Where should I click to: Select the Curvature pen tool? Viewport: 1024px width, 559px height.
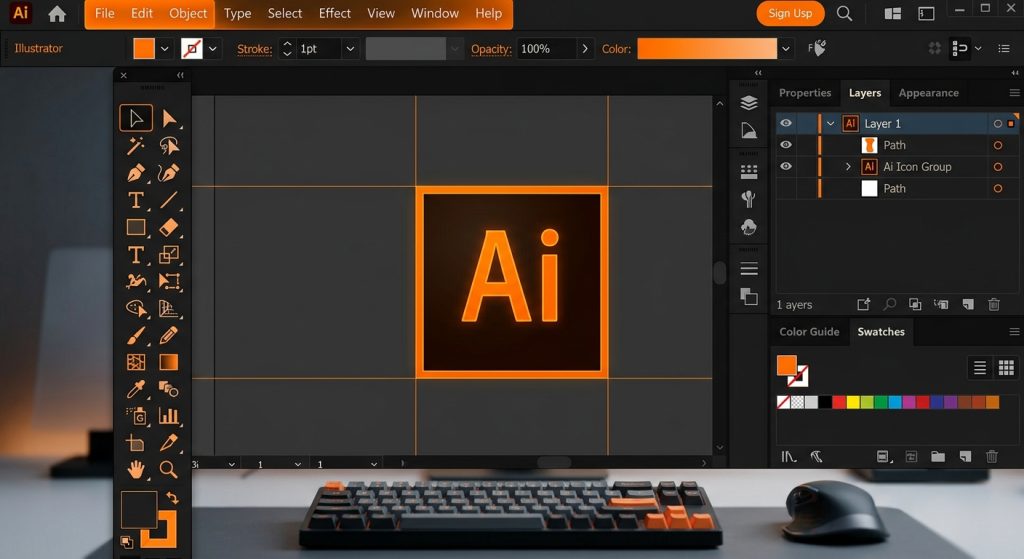[169, 173]
